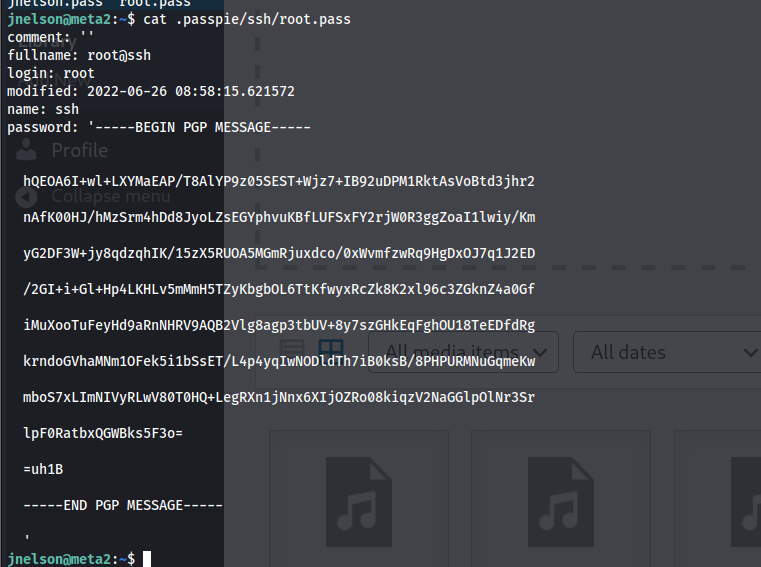Image resolution: width=761 pixels, height=567 pixels.
Task: Click the PGP line starting 'nAfK00HJ'
Action: click(x=279, y=217)
